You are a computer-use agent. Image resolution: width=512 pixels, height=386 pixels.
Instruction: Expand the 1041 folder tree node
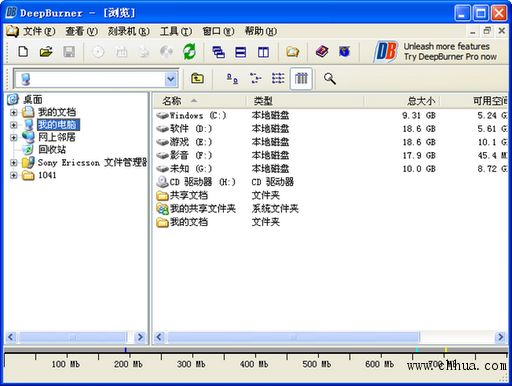pos(13,175)
